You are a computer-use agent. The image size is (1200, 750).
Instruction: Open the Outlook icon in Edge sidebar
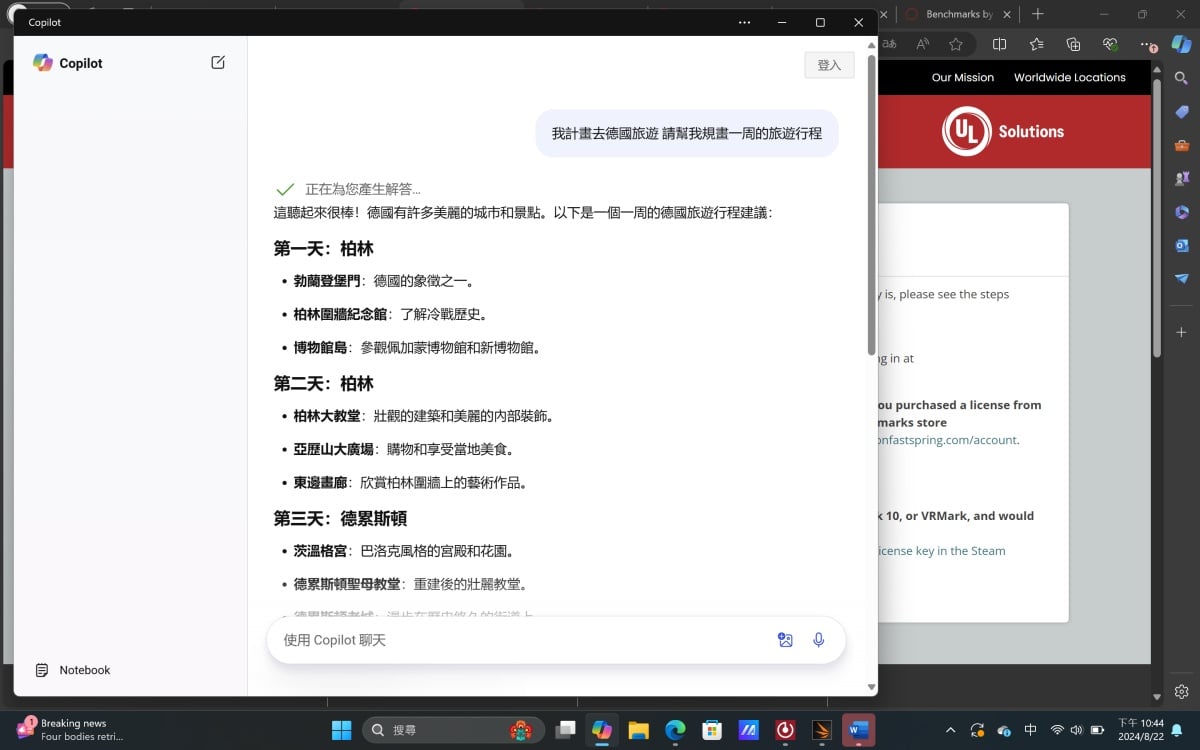point(1181,245)
